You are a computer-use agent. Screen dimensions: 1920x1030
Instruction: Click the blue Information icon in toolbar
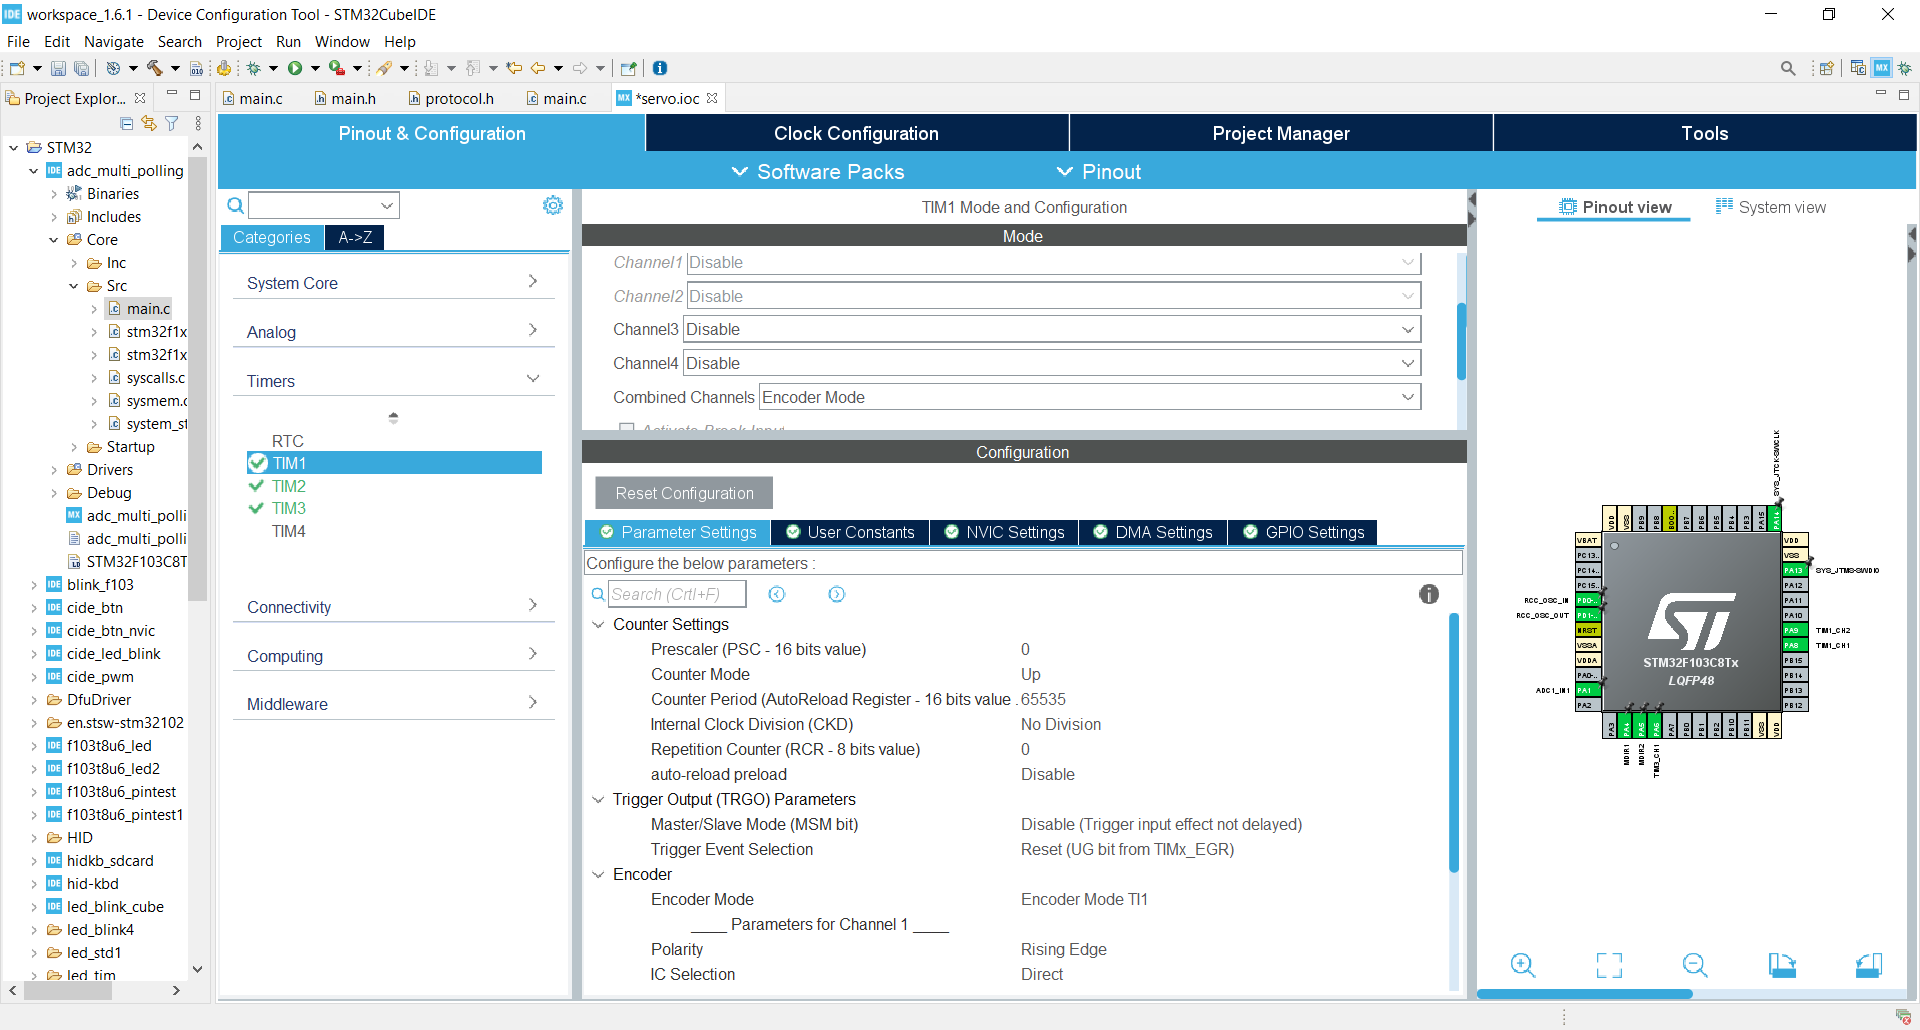(x=660, y=68)
